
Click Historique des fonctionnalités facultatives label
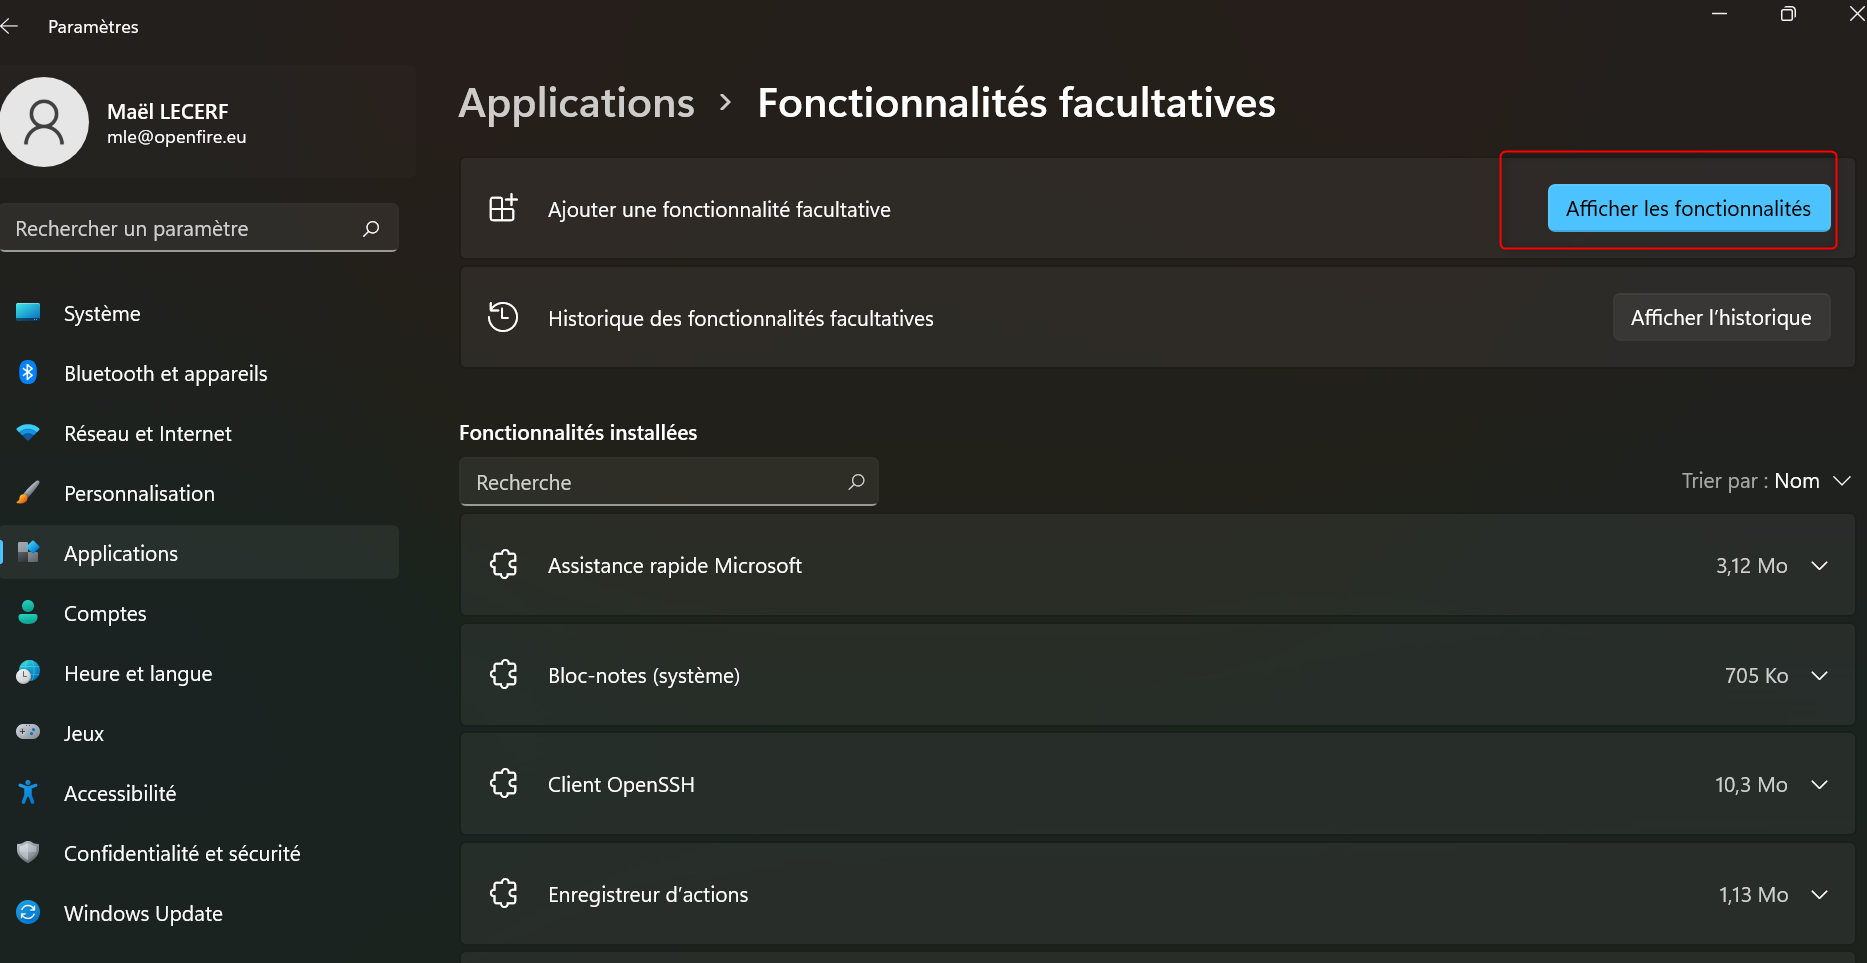point(741,318)
